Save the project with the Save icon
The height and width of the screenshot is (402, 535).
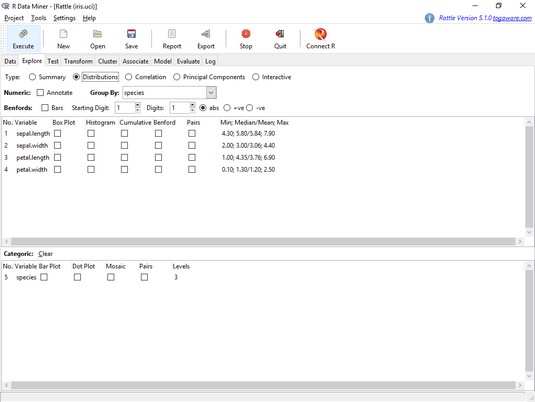[x=131, y=39]
